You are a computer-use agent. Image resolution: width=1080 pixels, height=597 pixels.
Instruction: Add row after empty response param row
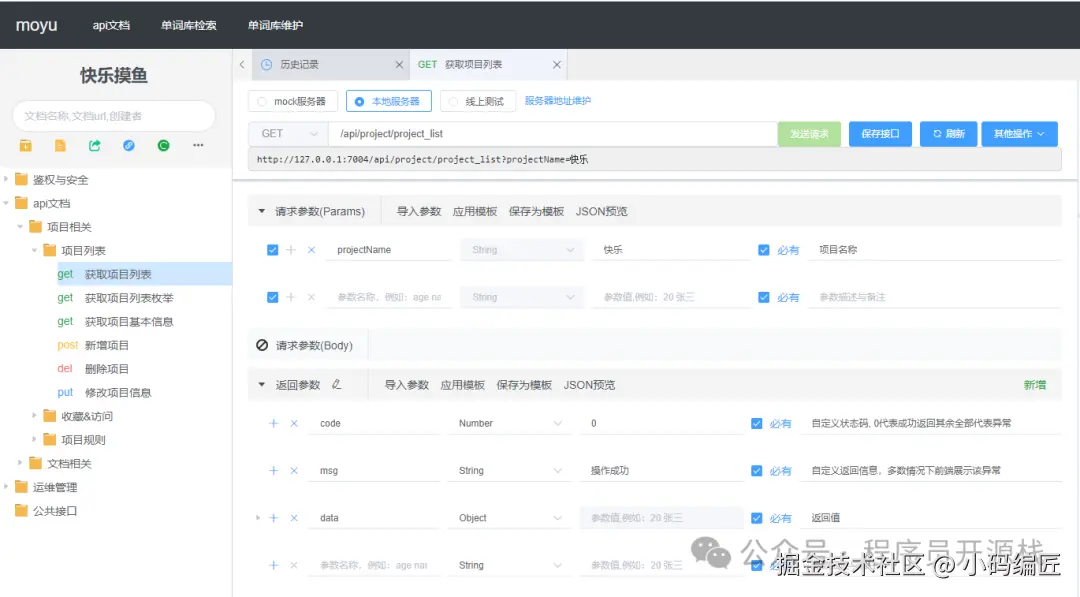click(273, 565)
